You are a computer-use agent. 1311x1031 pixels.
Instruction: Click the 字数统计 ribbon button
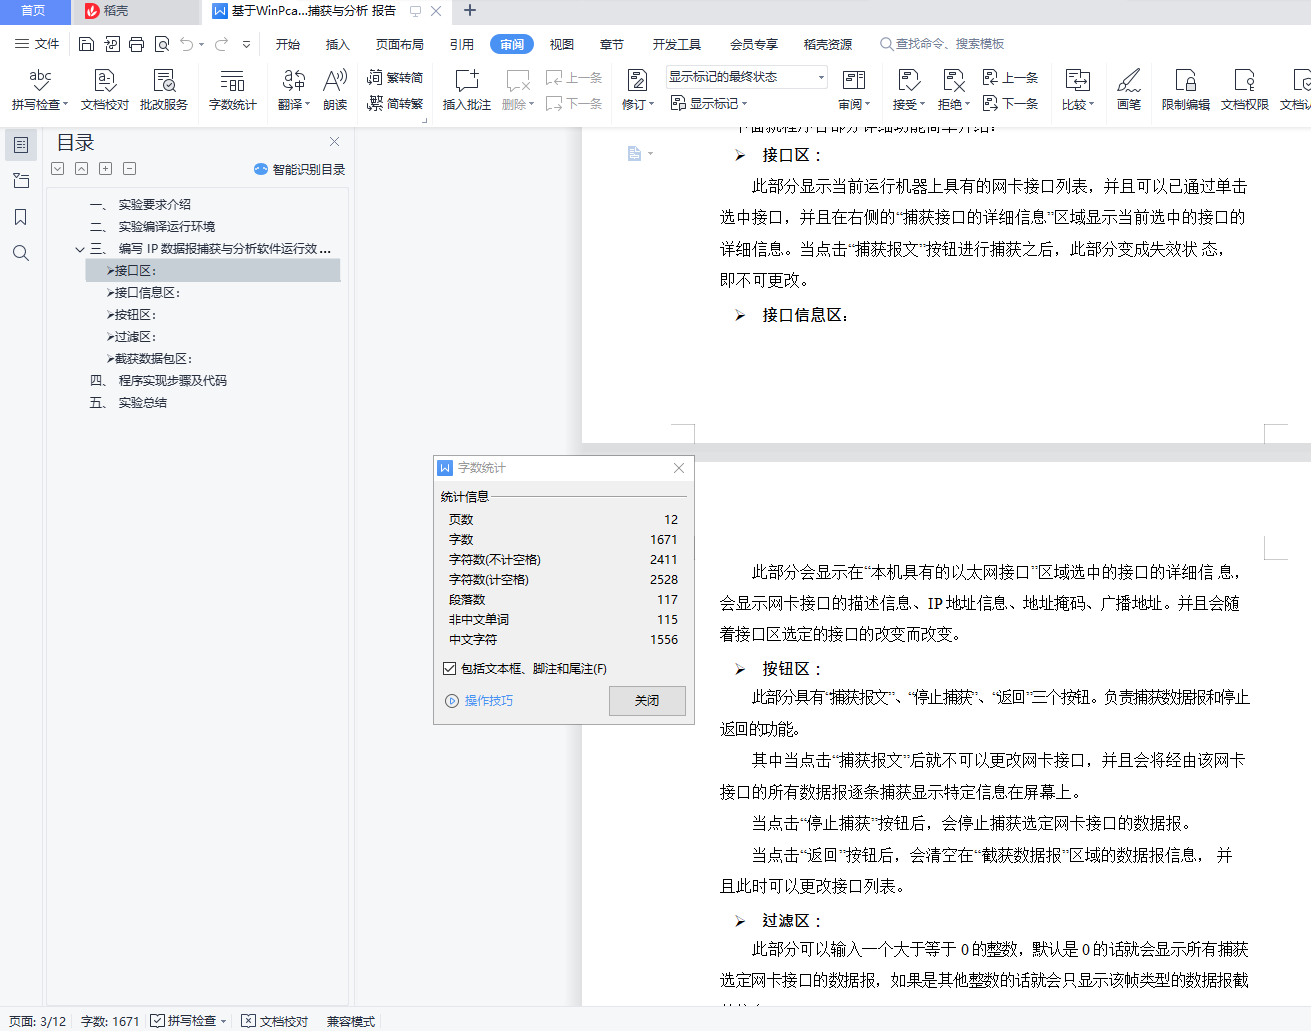click(x=233, y=89)
